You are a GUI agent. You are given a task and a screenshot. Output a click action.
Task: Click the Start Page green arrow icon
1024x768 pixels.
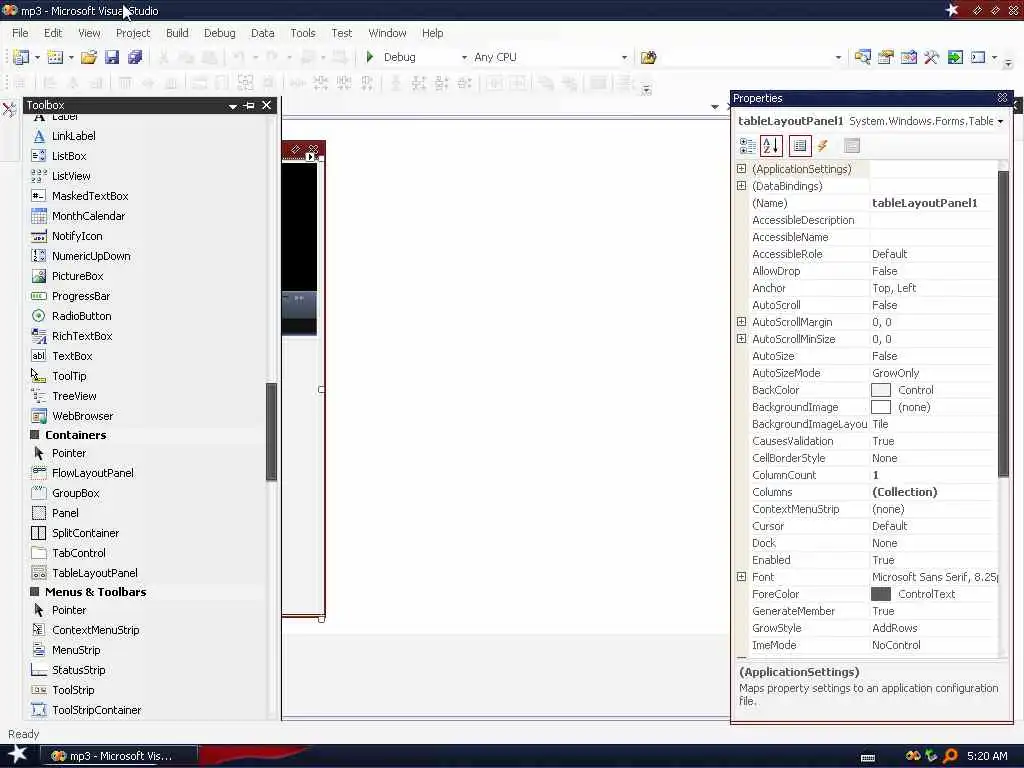point(955,57)
